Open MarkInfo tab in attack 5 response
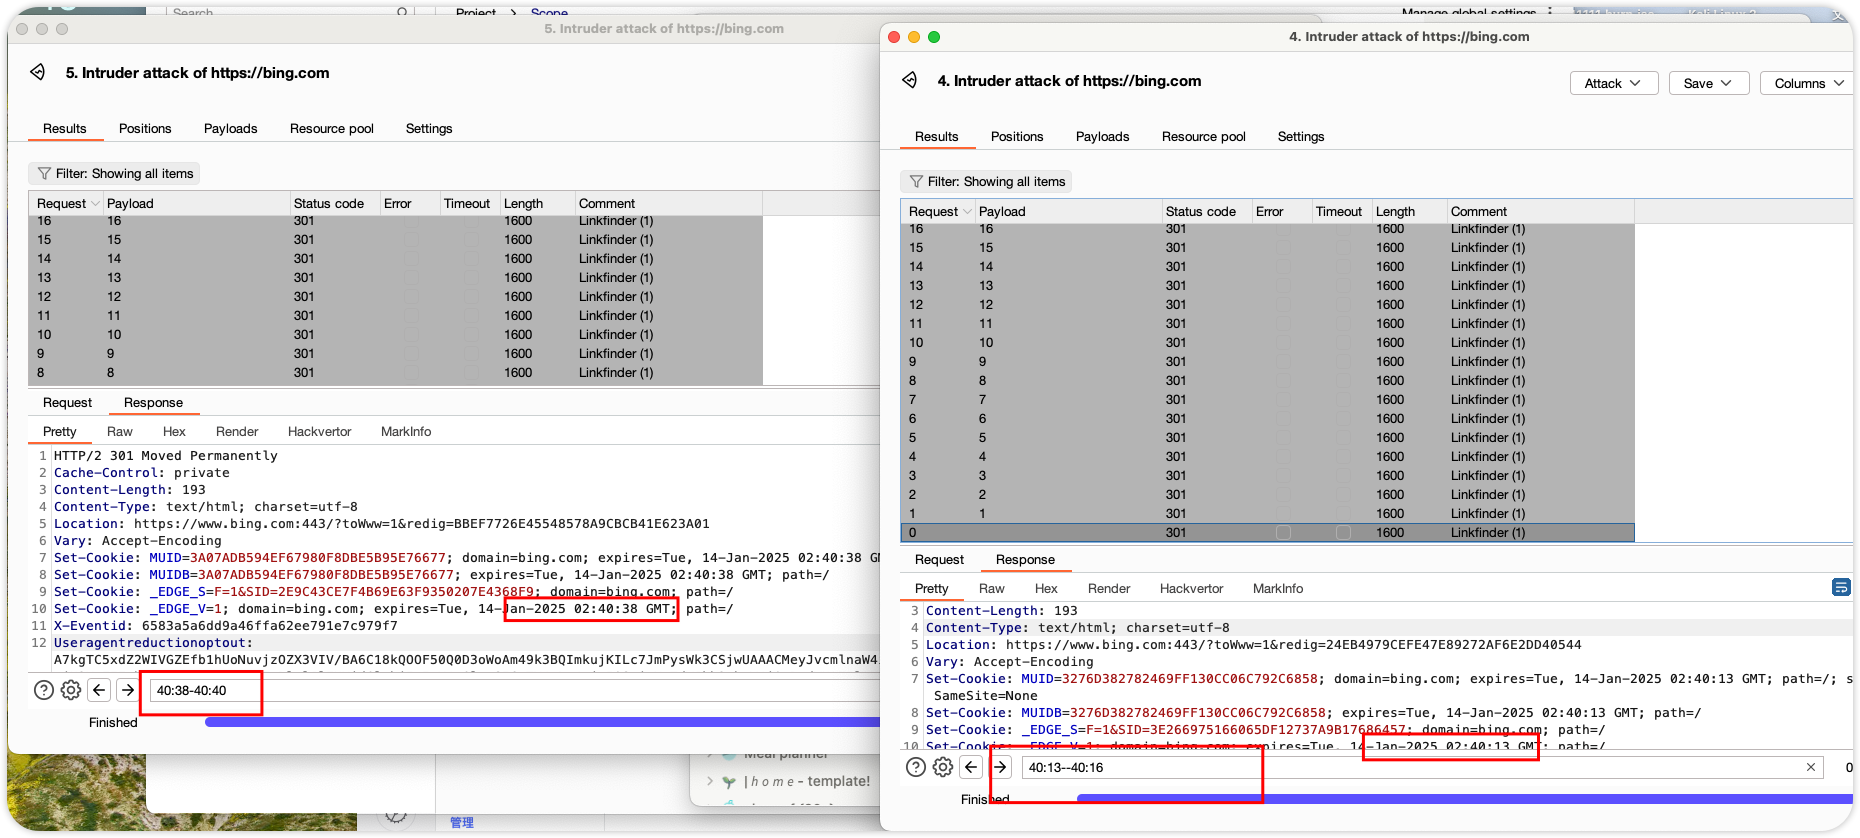1860x838 pixels. (x=406, y=432)
